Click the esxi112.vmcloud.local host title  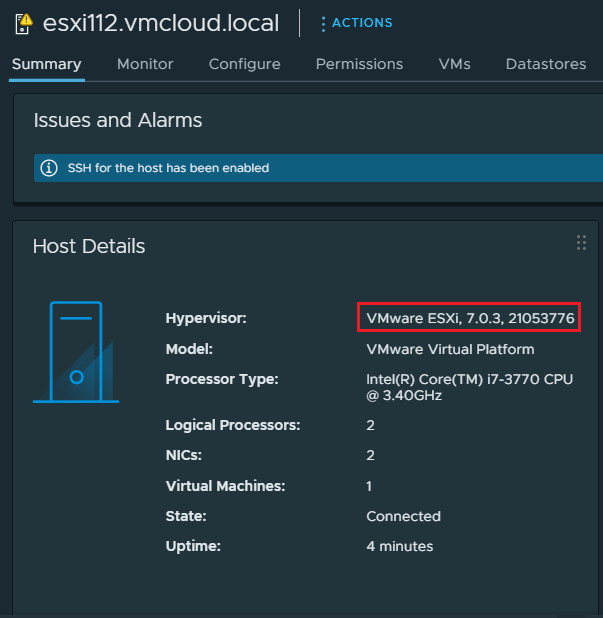(x=160, y=23)
